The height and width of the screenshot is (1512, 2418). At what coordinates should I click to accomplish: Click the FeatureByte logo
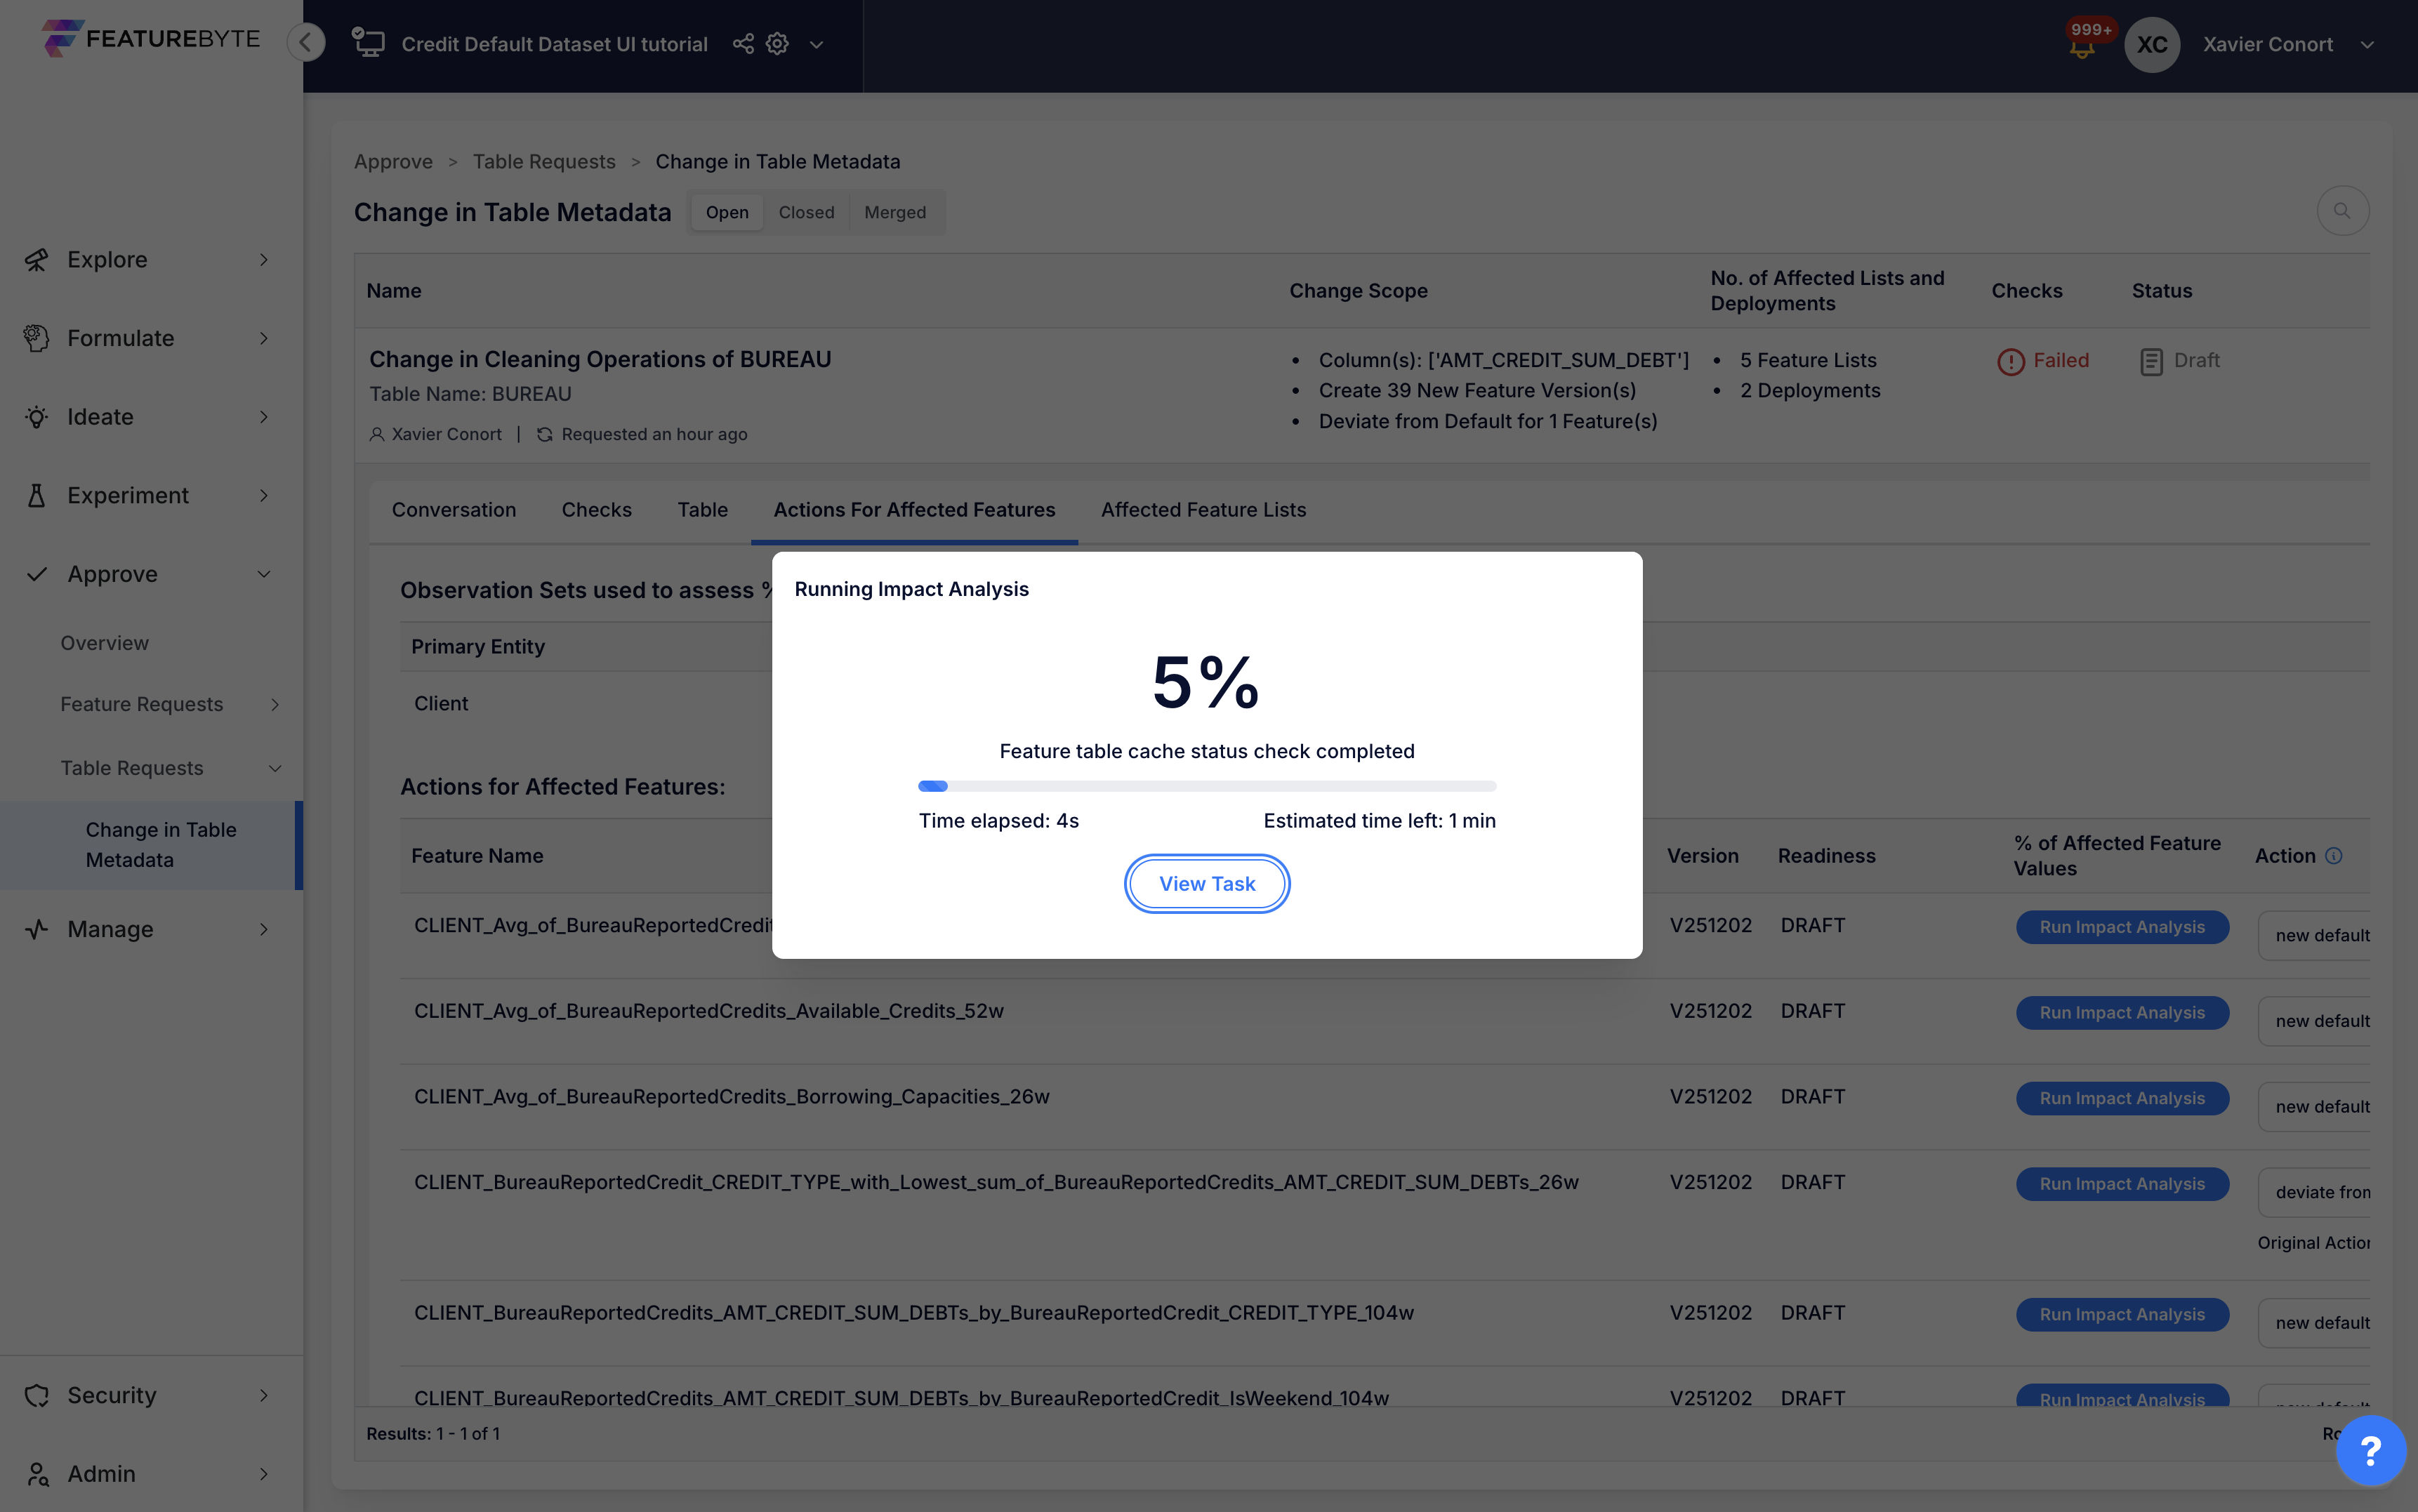tap(151, 39)
